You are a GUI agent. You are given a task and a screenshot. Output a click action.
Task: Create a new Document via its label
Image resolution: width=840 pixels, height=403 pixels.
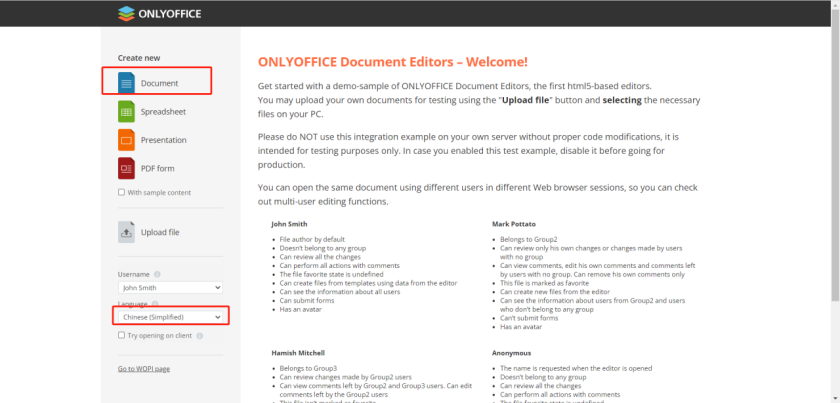[160, 84]
